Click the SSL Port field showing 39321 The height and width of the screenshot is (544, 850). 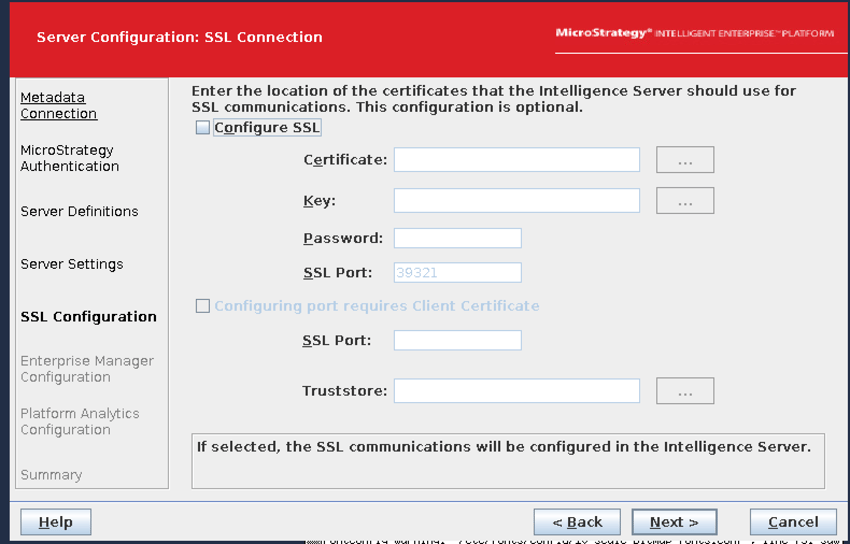(x=457, y=272)
